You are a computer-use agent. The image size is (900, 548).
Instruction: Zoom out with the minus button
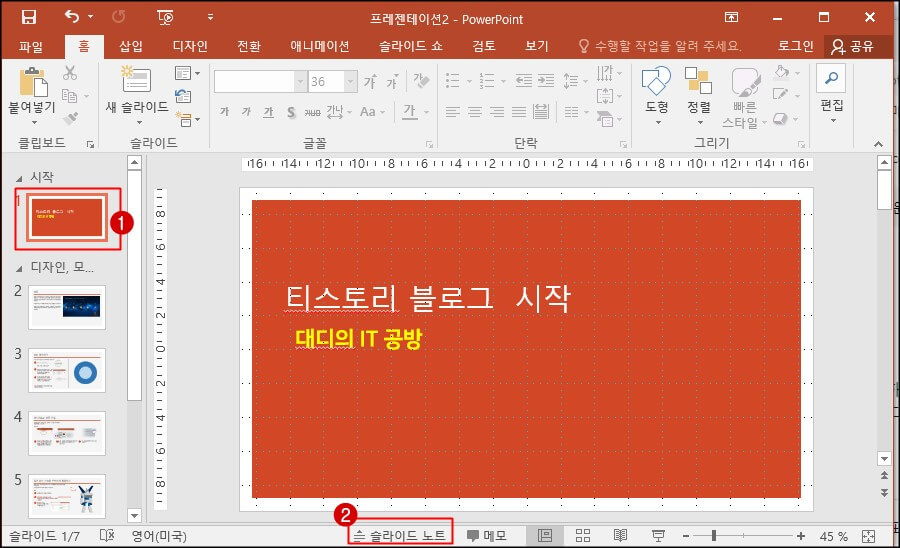point(685,536)
